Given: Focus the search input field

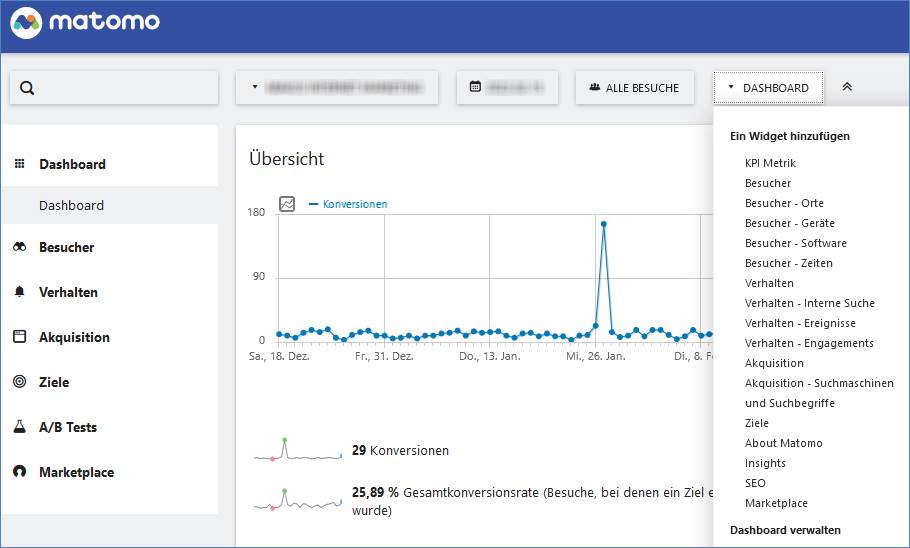Looking at the screenshot, I should (x=114, y=88).
